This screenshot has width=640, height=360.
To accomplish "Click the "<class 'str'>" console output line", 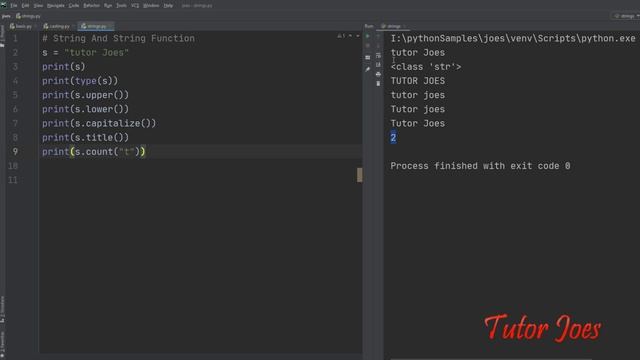I will click(426, 67).
